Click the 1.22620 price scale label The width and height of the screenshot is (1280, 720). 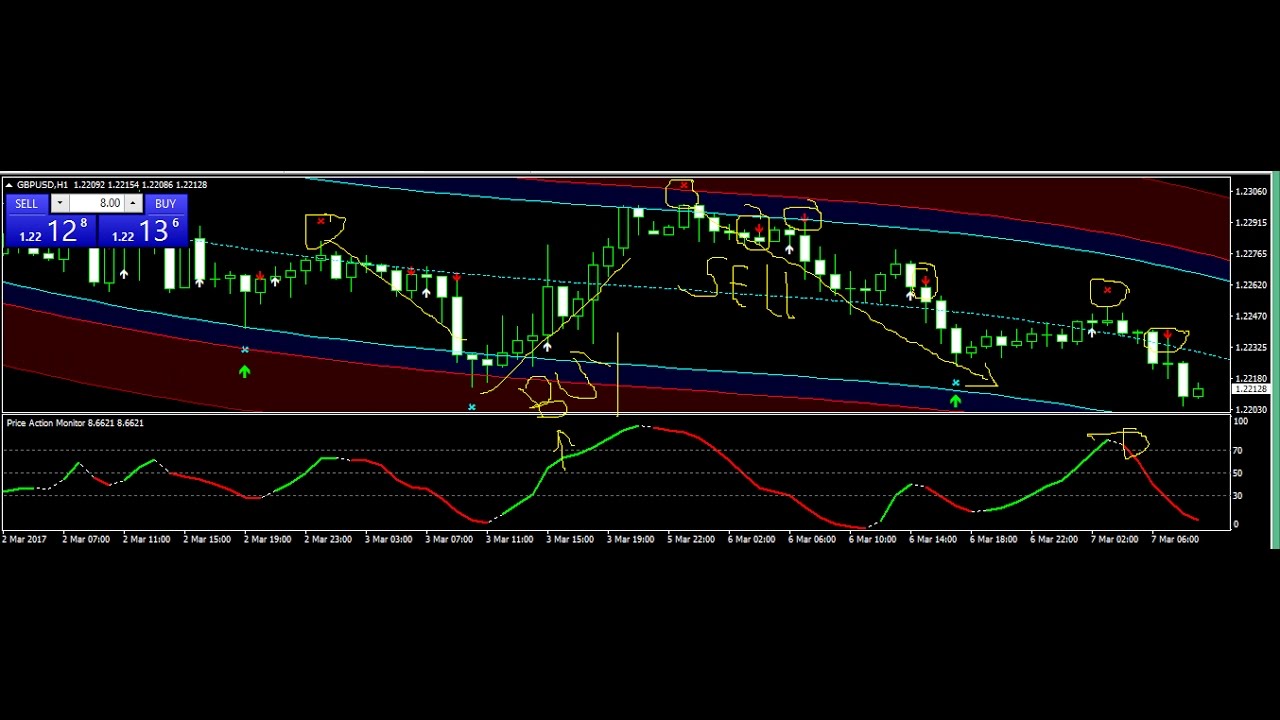pos(1252,285)
